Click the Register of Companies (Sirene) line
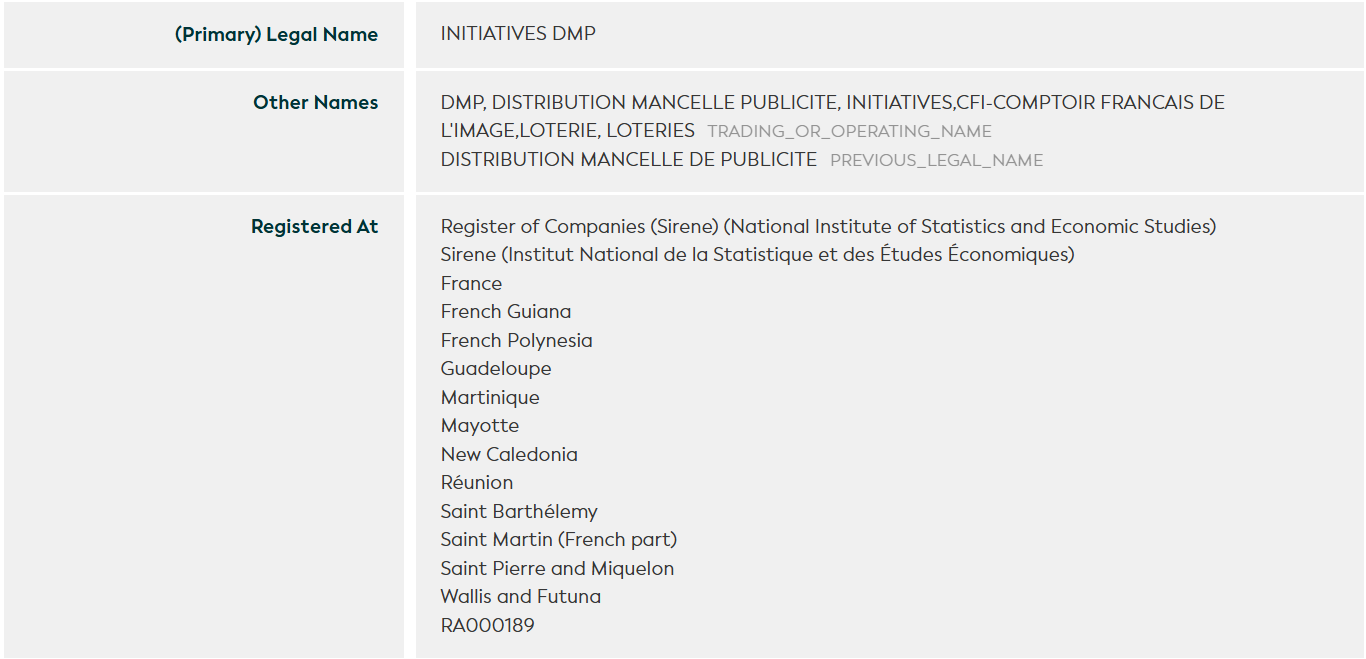Viewport: 1366px width, 659px height. (828, 226)
